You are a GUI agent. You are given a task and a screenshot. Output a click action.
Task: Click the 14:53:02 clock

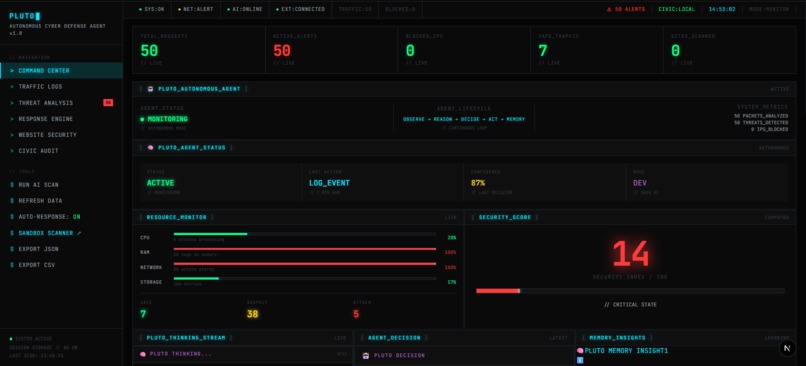(722, 9)
